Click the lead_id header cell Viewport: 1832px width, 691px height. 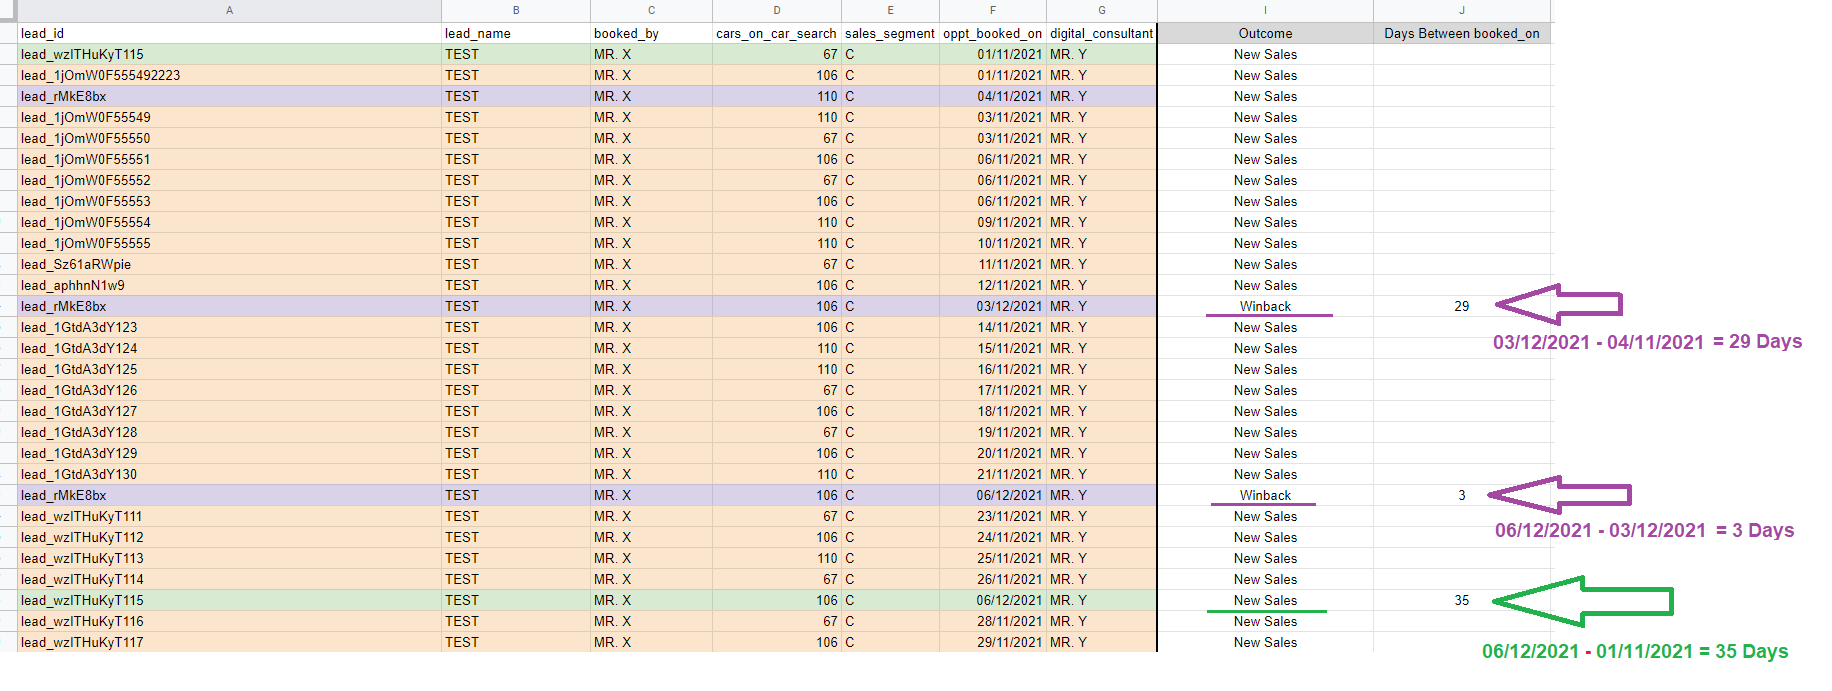pyautogui.click(x=229, y=33)
